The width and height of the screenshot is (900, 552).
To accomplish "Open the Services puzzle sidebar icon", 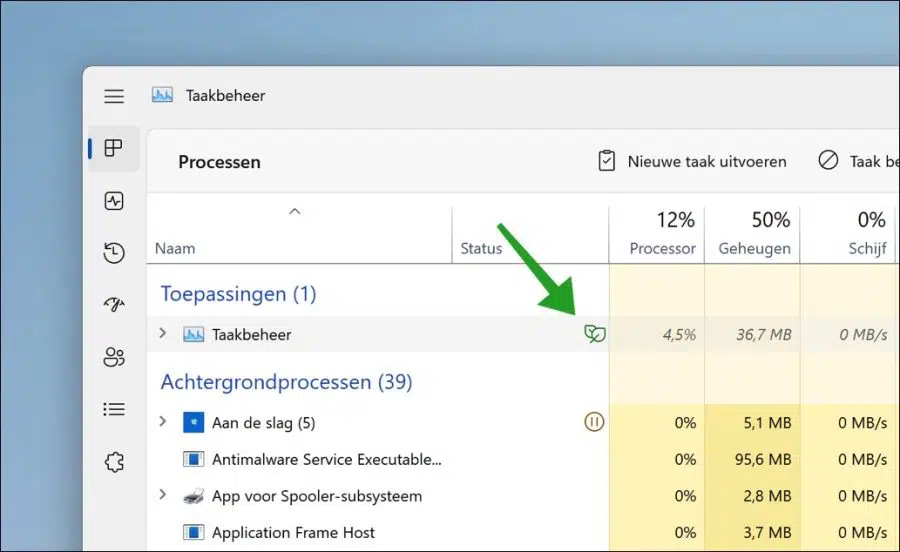I will 114,461.
